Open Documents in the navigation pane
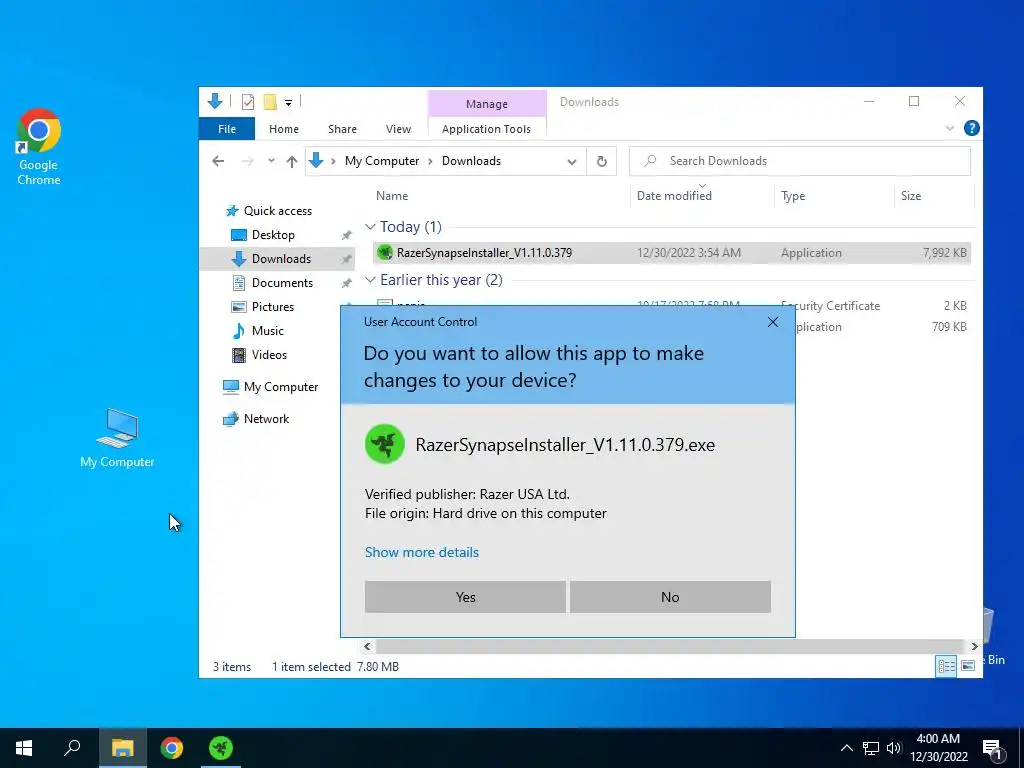This screenshot has height=768, width=1024. coord(273,283)
